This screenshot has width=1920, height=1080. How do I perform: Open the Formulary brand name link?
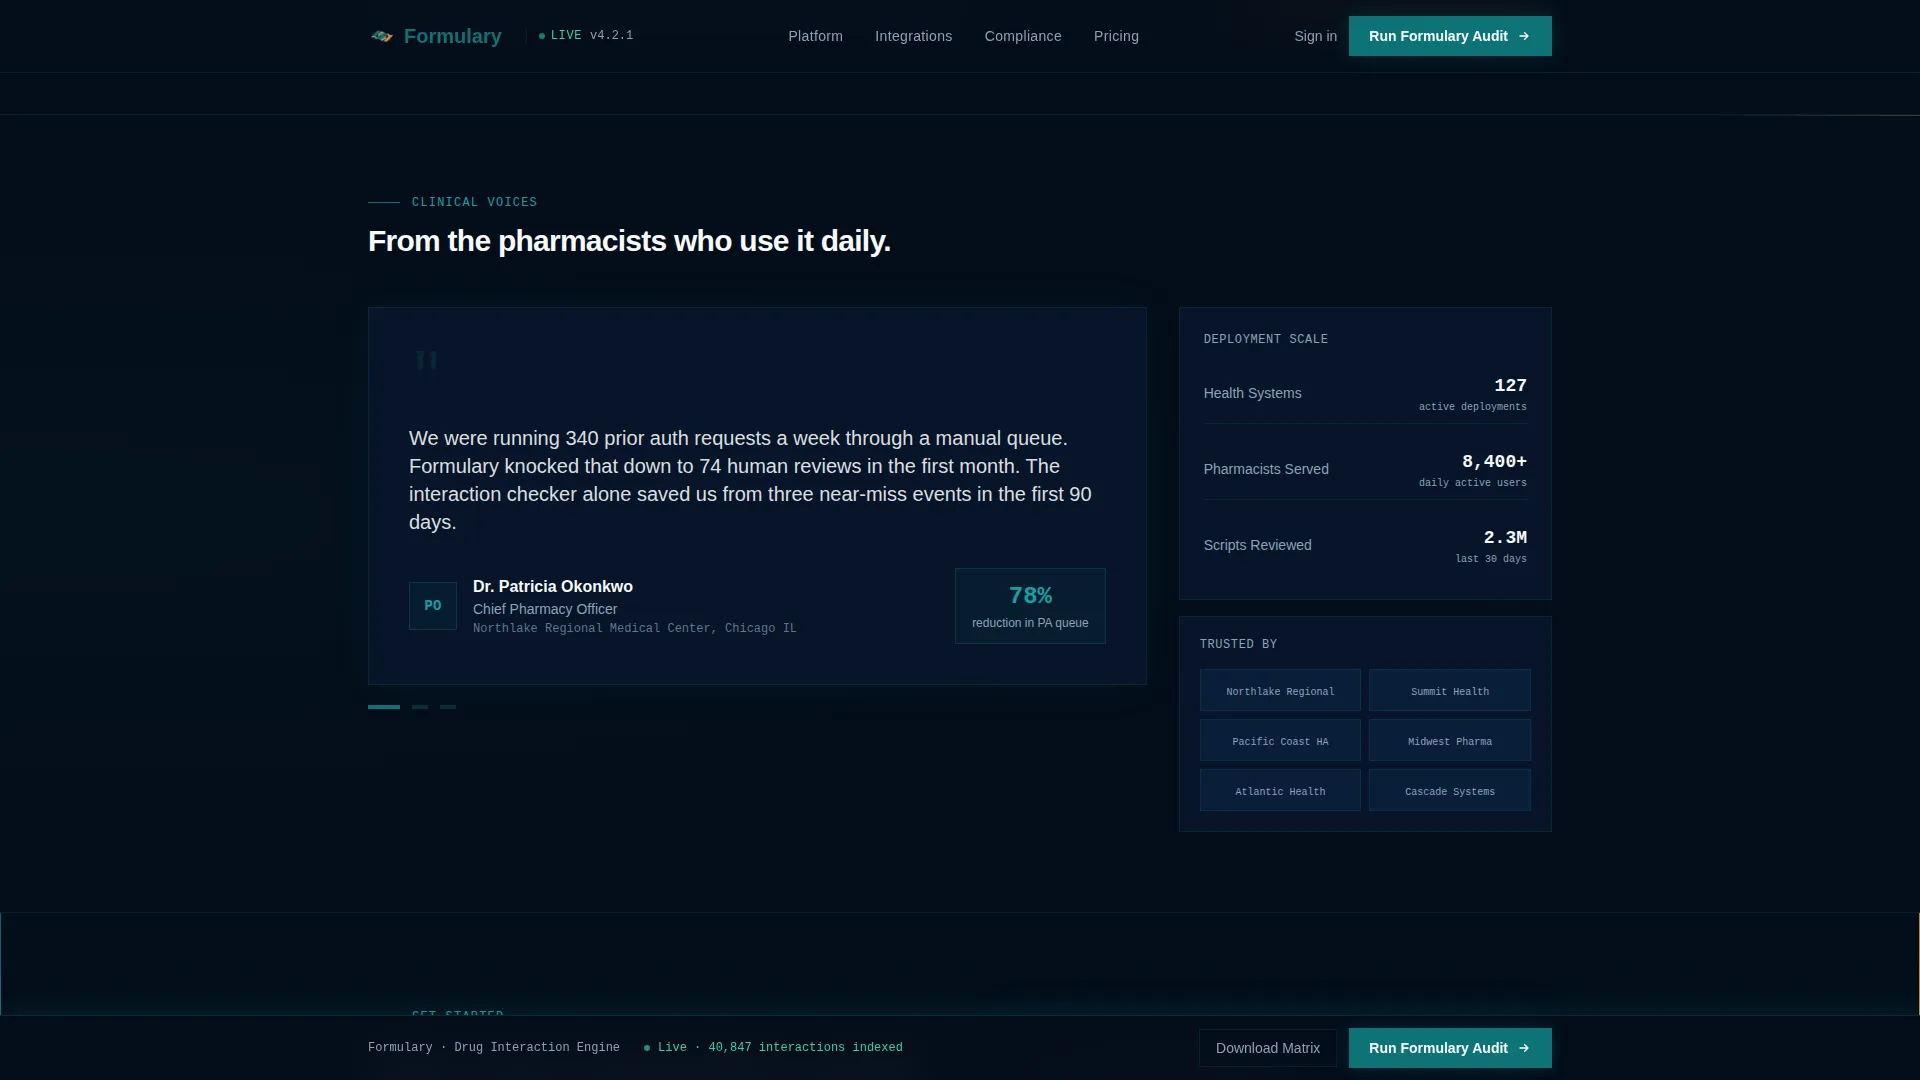[452, 36]
